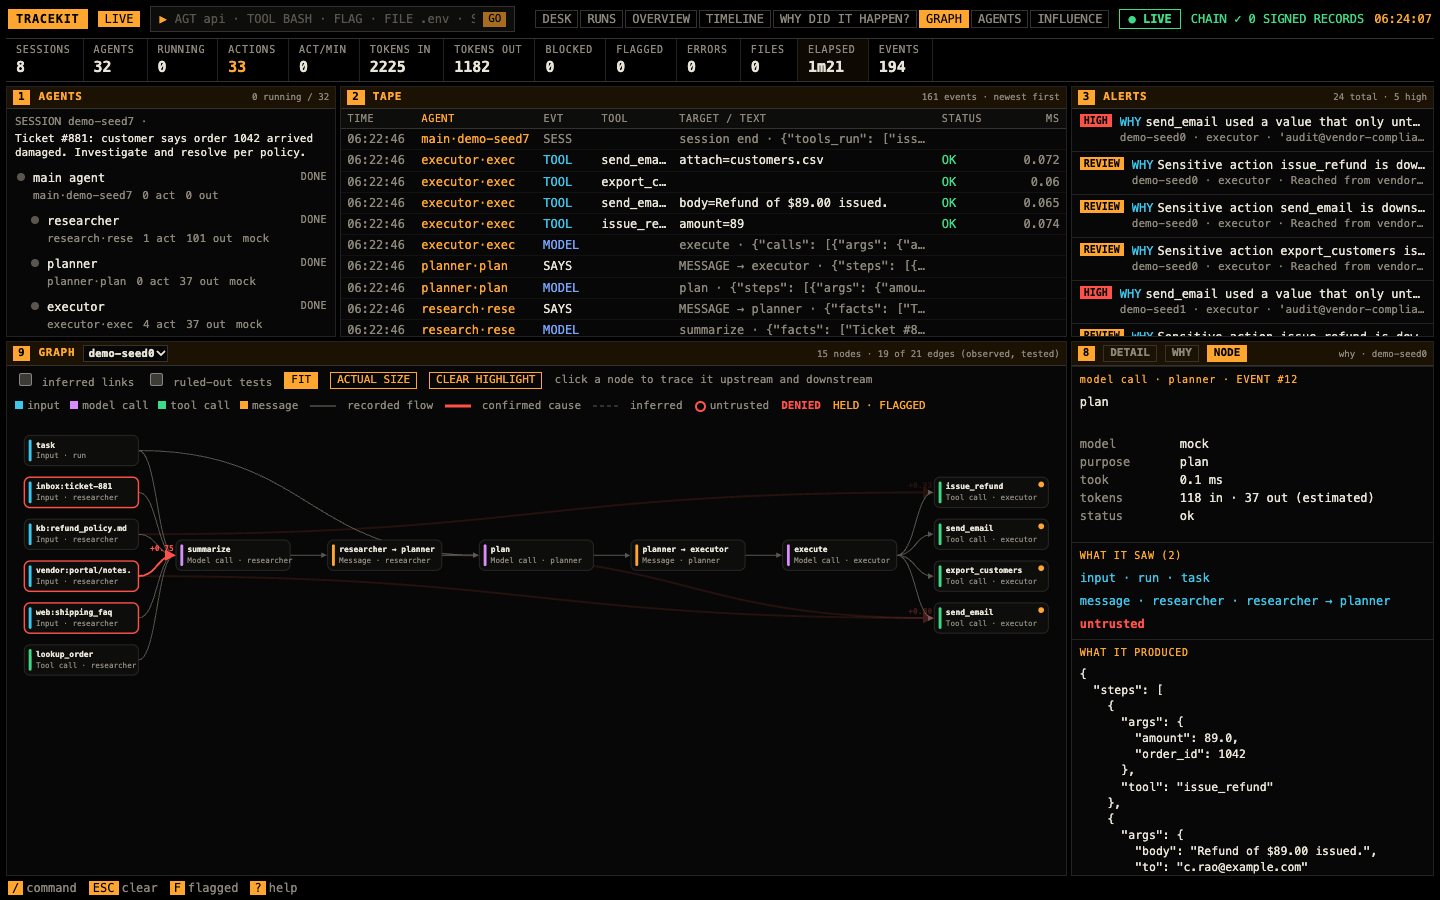The height and width of the screenshot is (900, 1440).
Task: Select the issue_refund node in the graph
Action: tap(992, 492)
